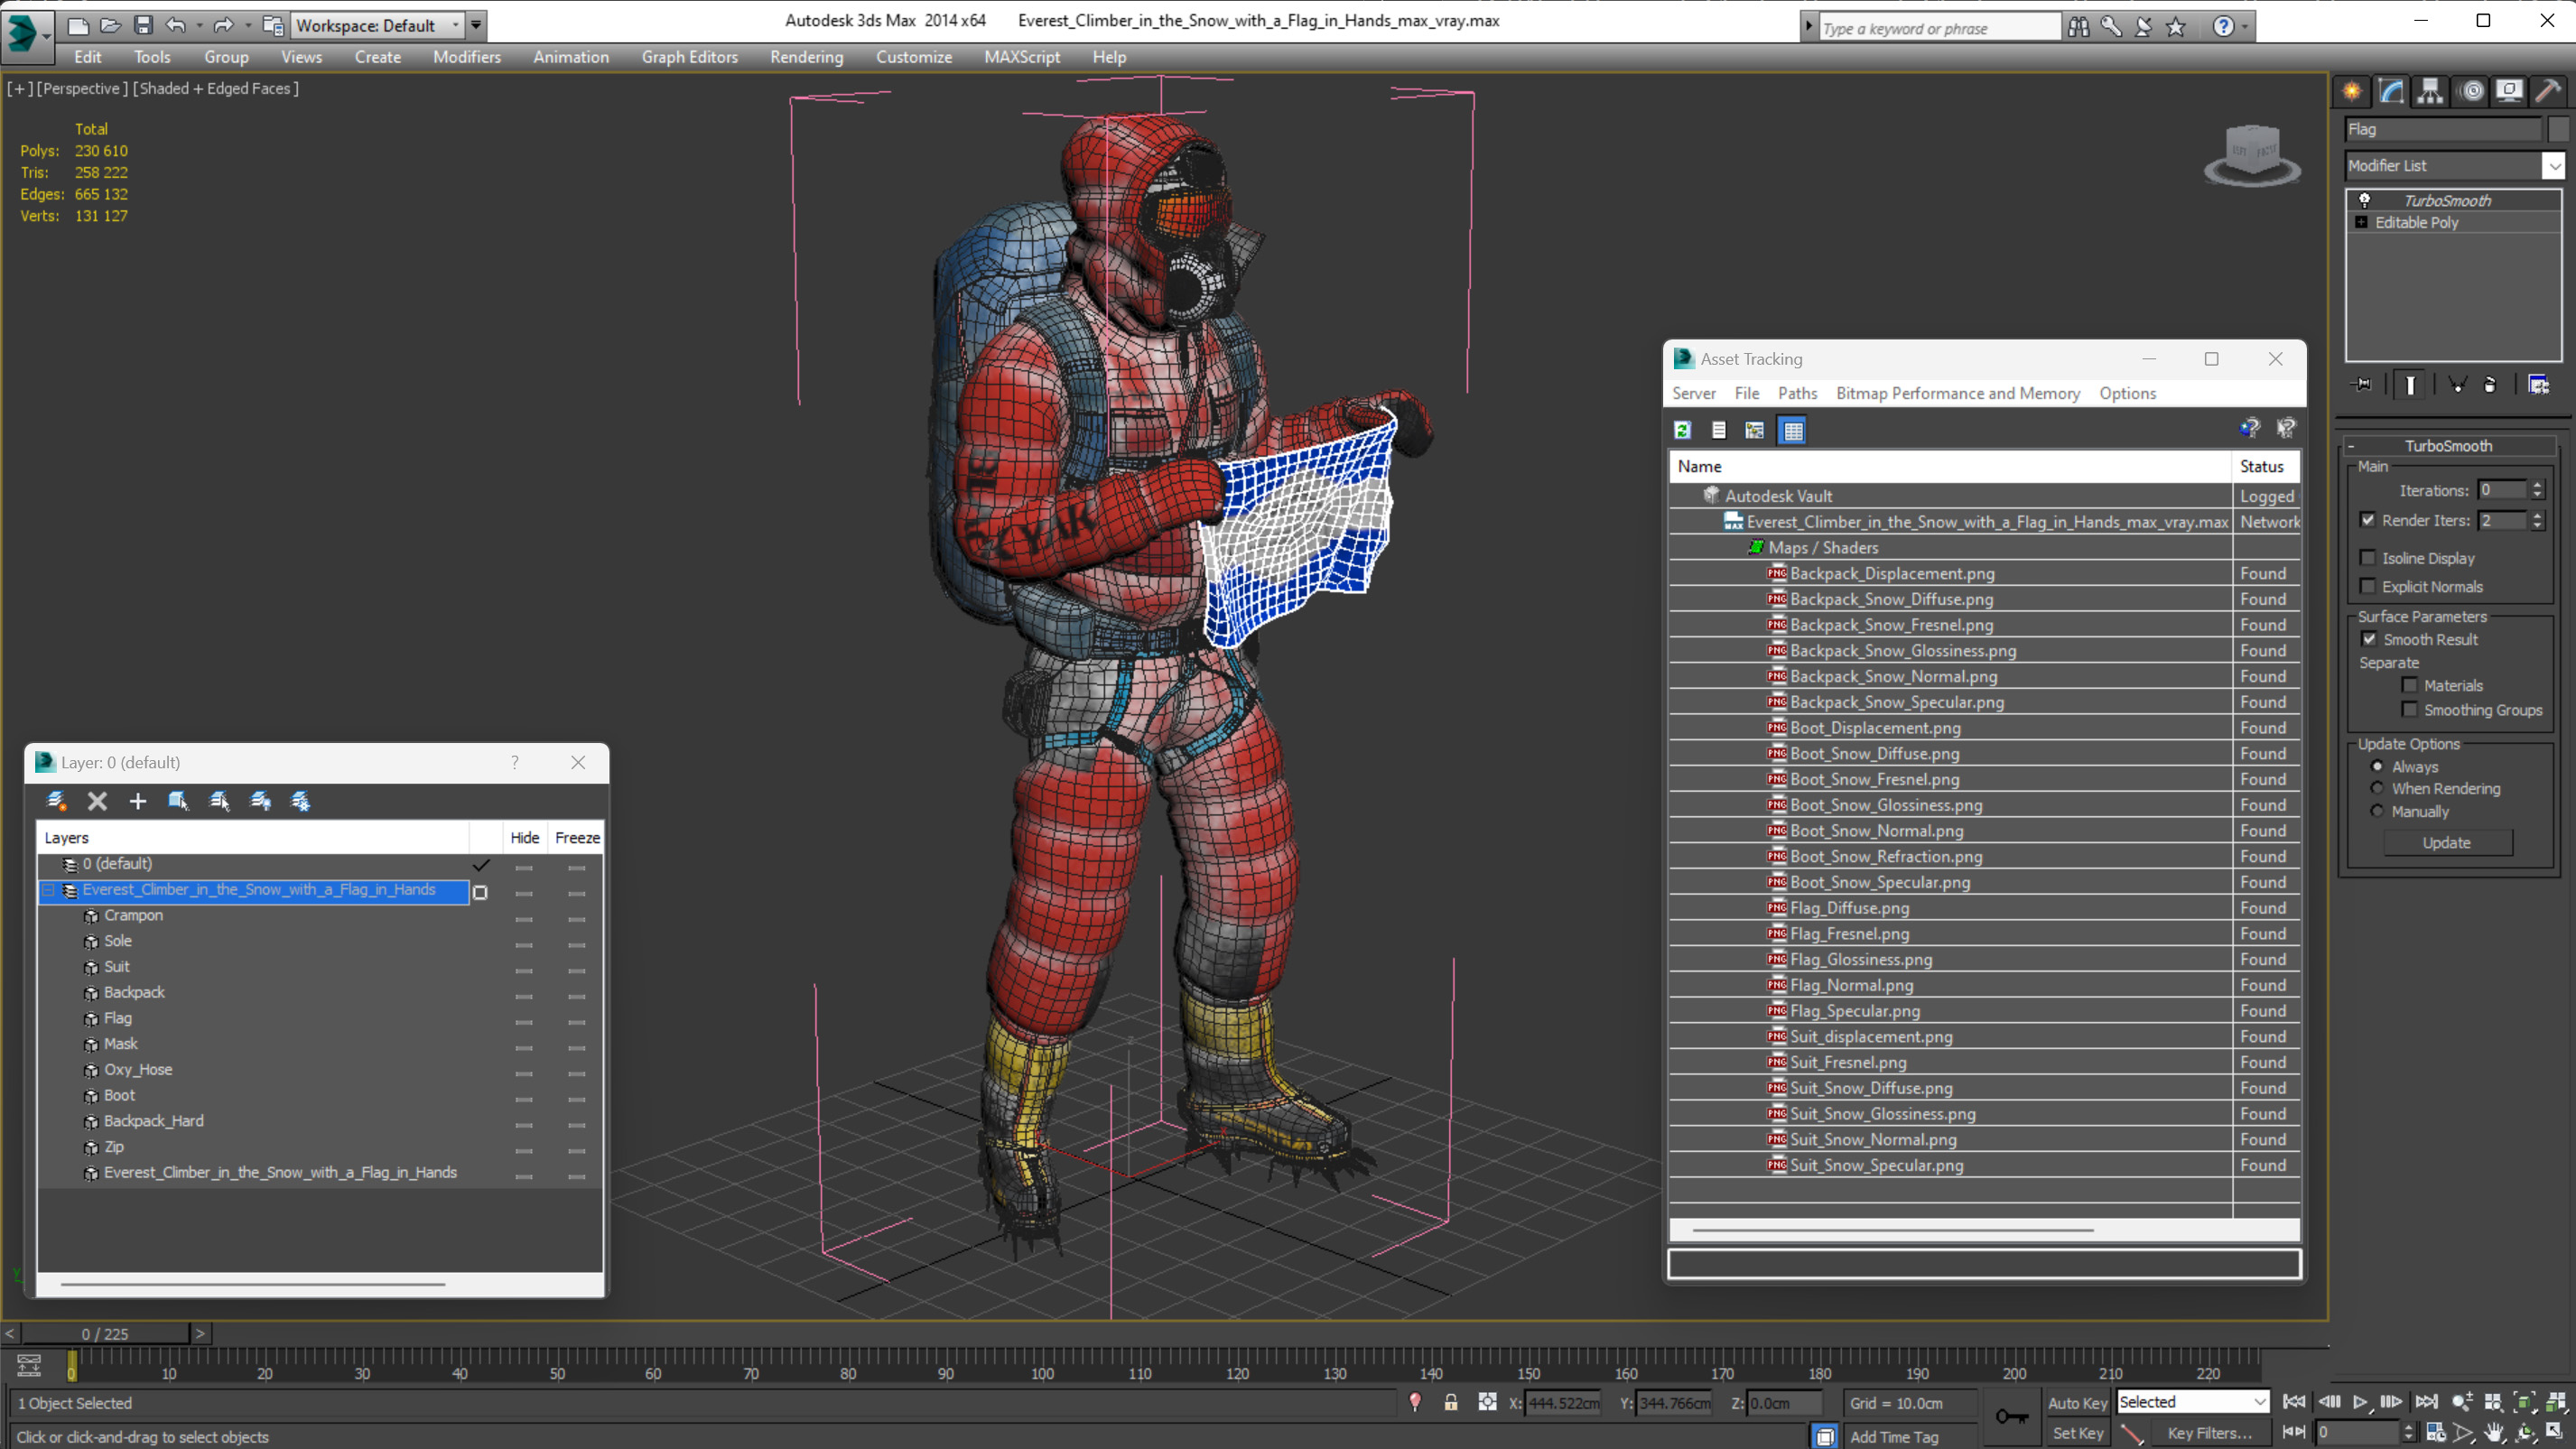This screenshot has width=2576, height=1449.
Task: Select When Rendering update radio button
Action: point(2378,788)
